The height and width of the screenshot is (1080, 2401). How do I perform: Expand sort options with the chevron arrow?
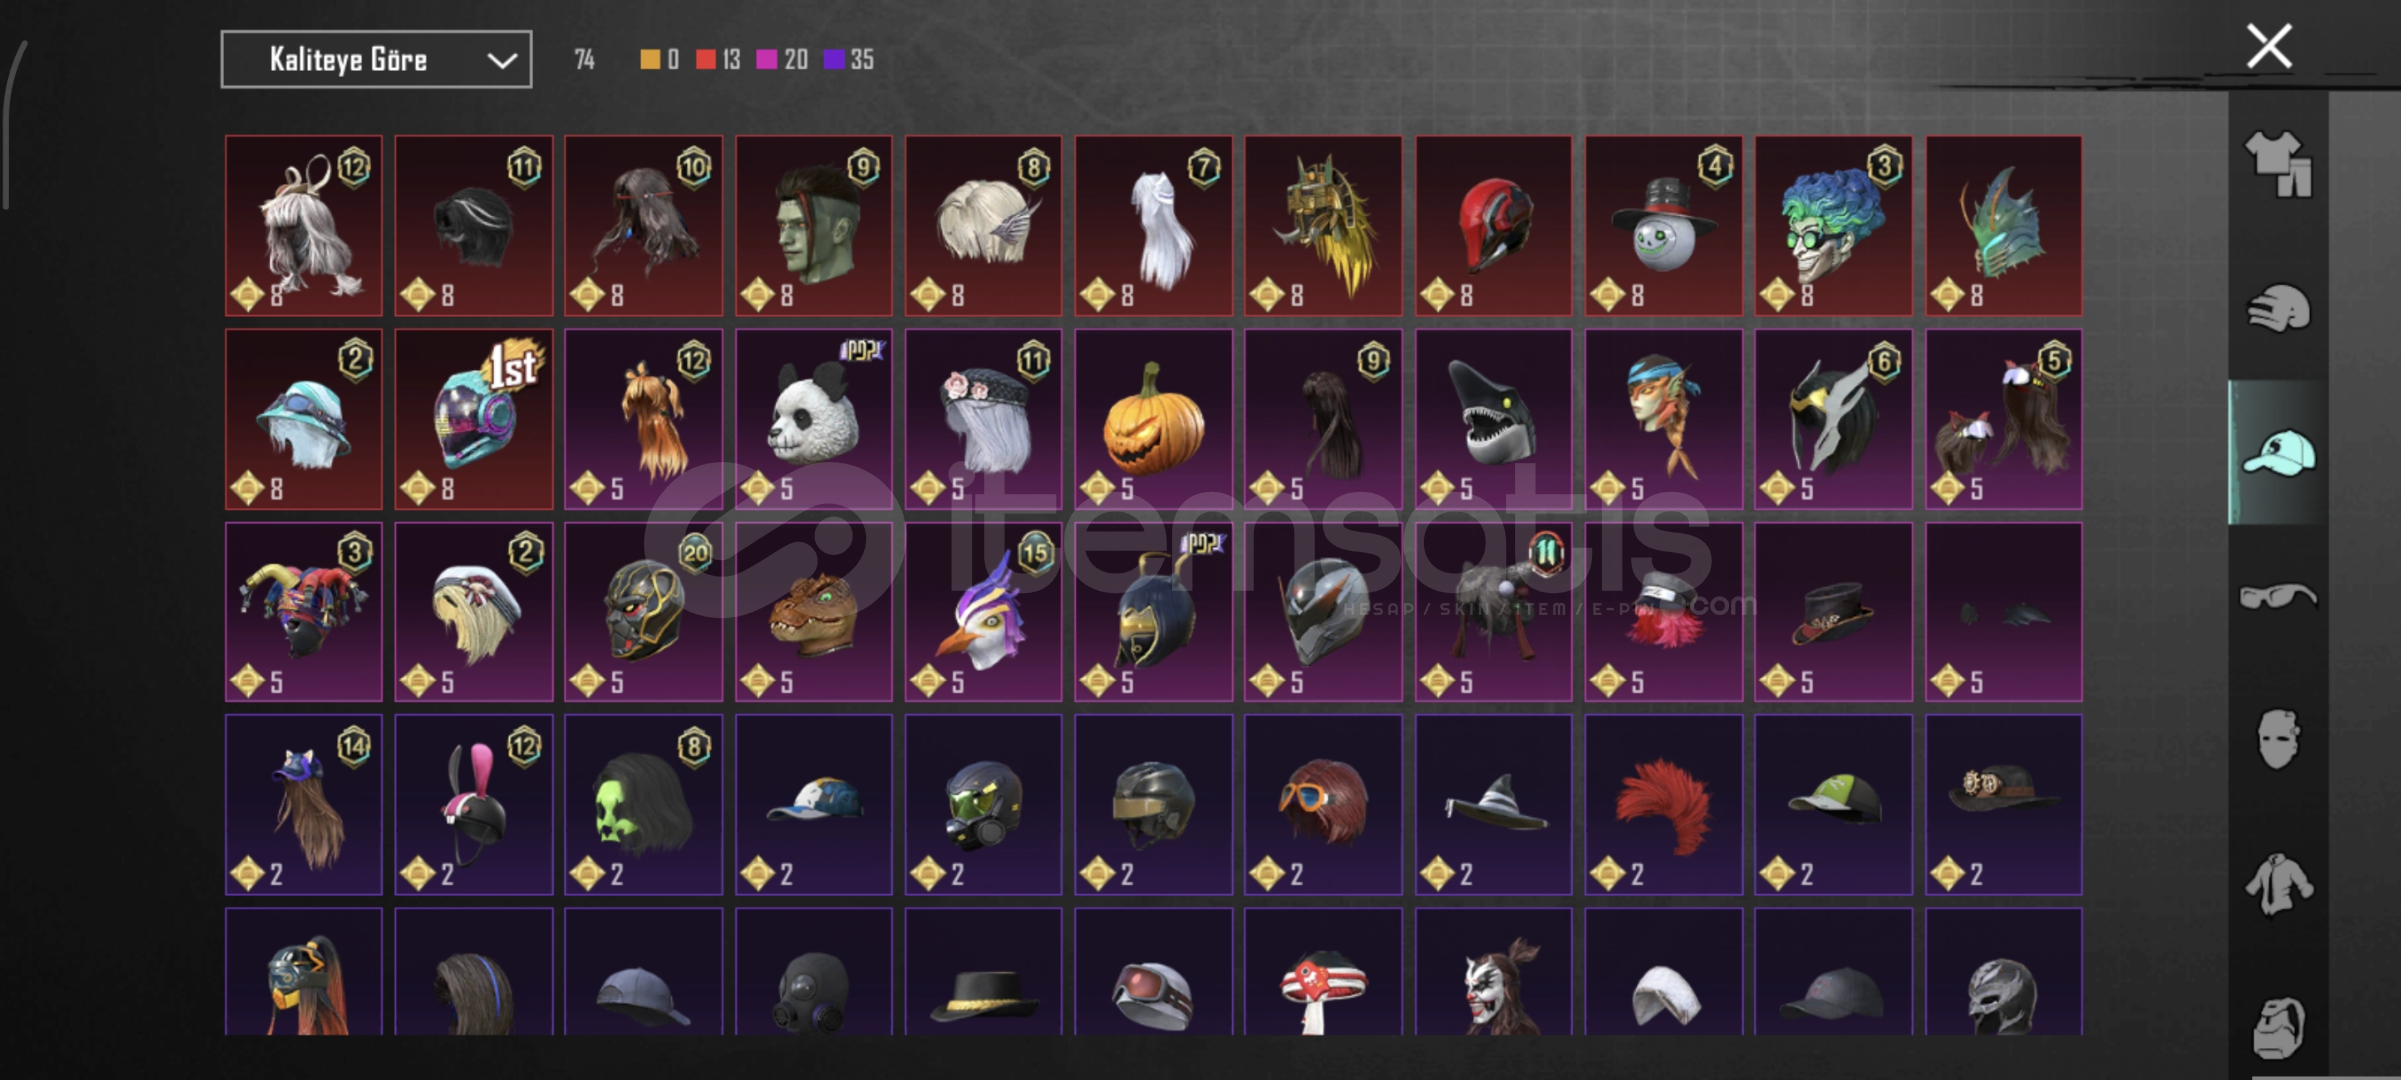(x=501, y=61)
